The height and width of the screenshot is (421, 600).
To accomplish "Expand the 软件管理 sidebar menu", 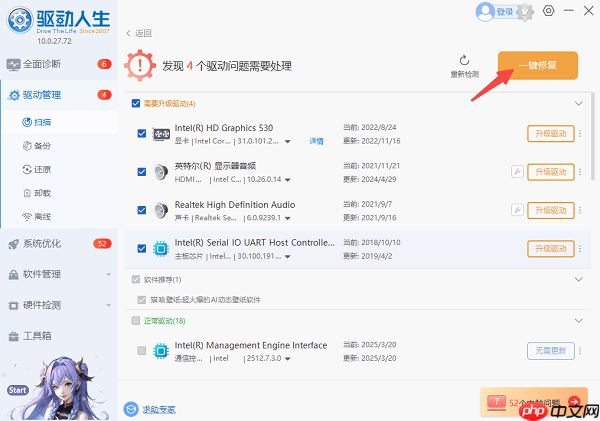I will pyautogui.click(x=108, y=274).
